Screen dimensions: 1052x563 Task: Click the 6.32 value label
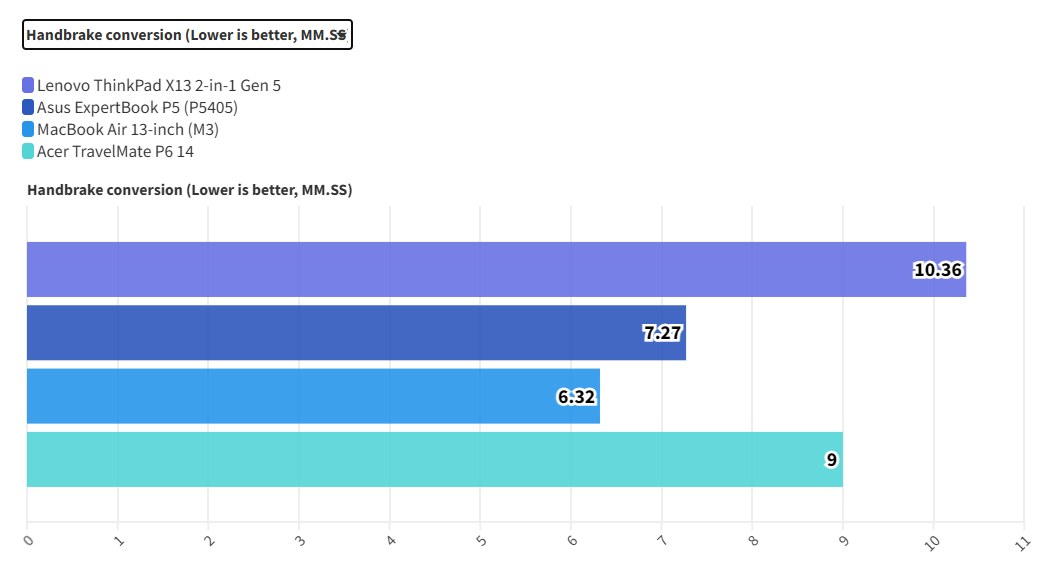point(576,396)
